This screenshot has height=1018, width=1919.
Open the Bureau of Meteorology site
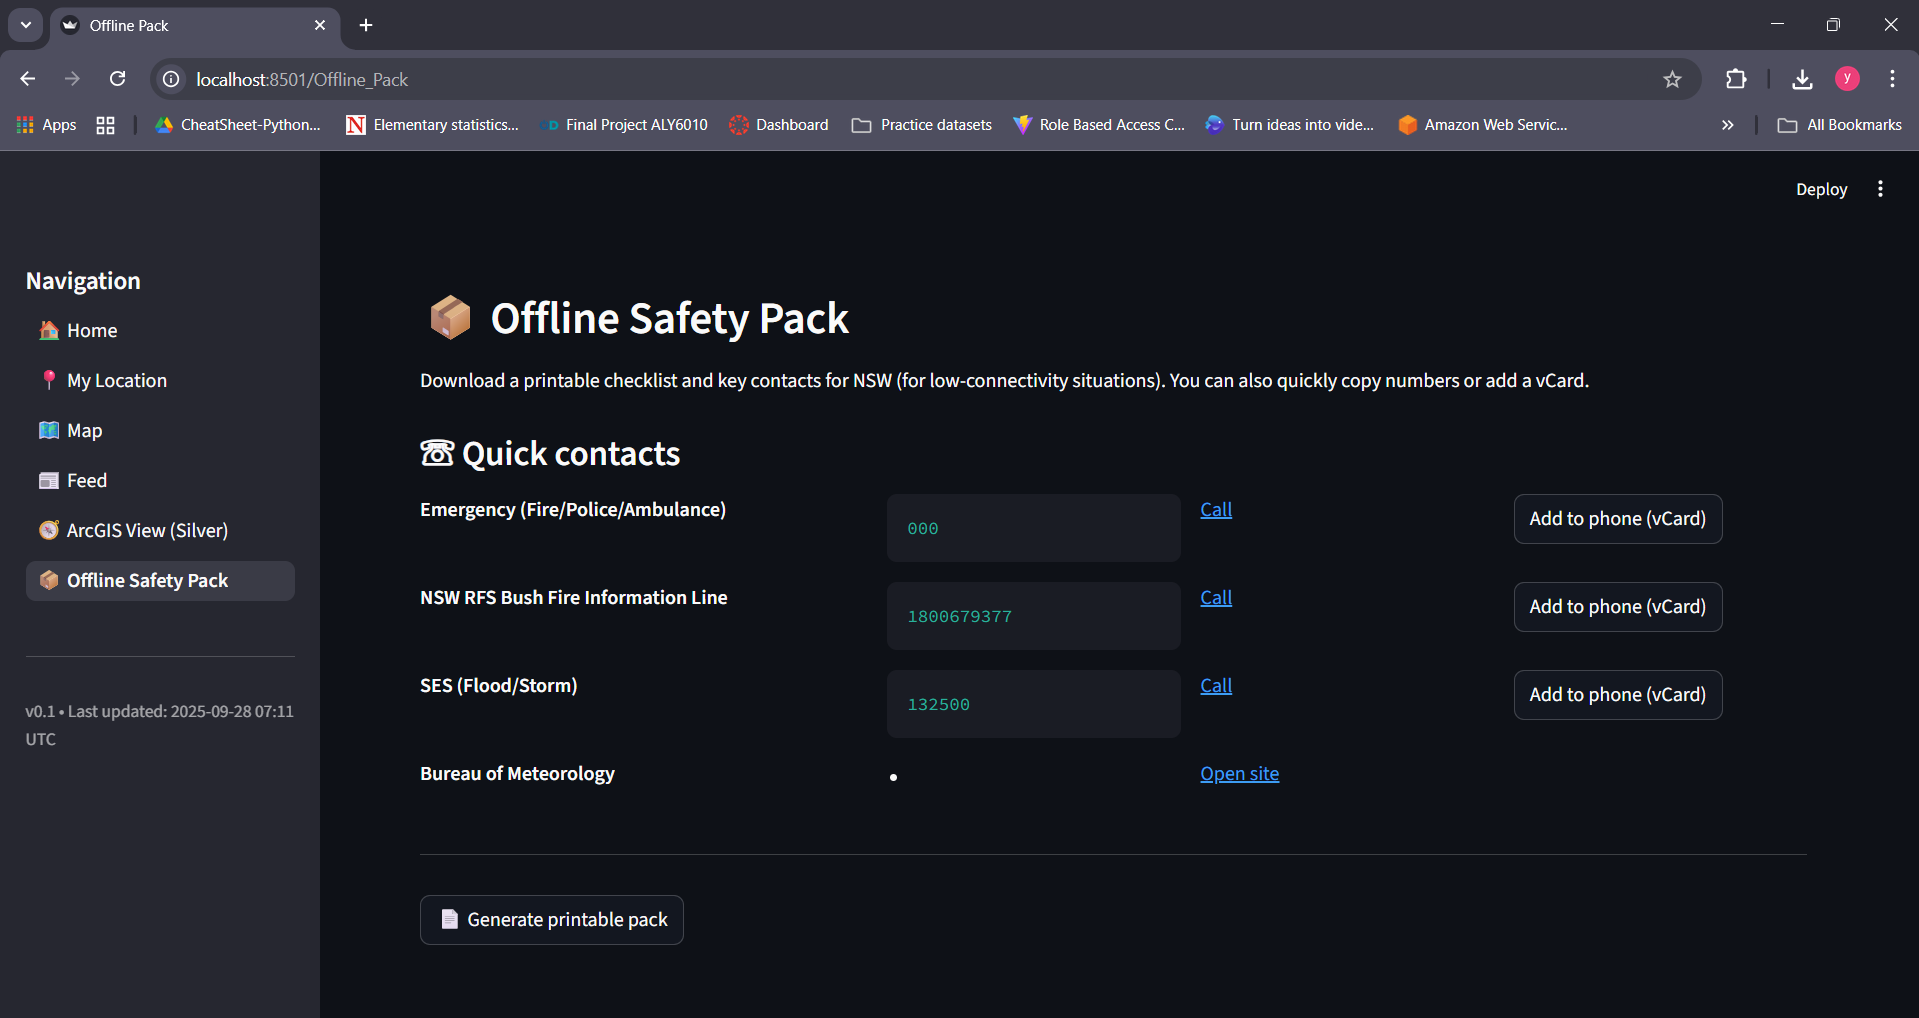1240,774
